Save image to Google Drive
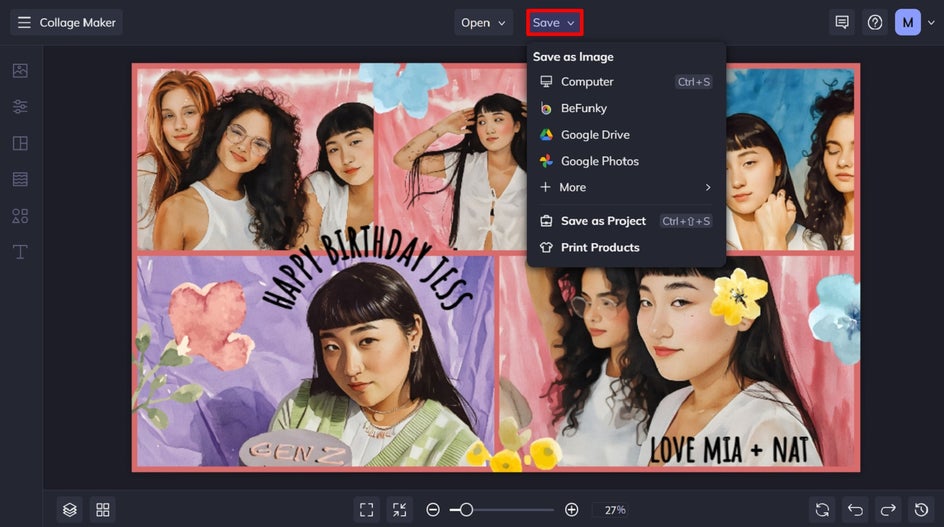The image size is (944, 527). pyautogui.click(x=626, y=134)
